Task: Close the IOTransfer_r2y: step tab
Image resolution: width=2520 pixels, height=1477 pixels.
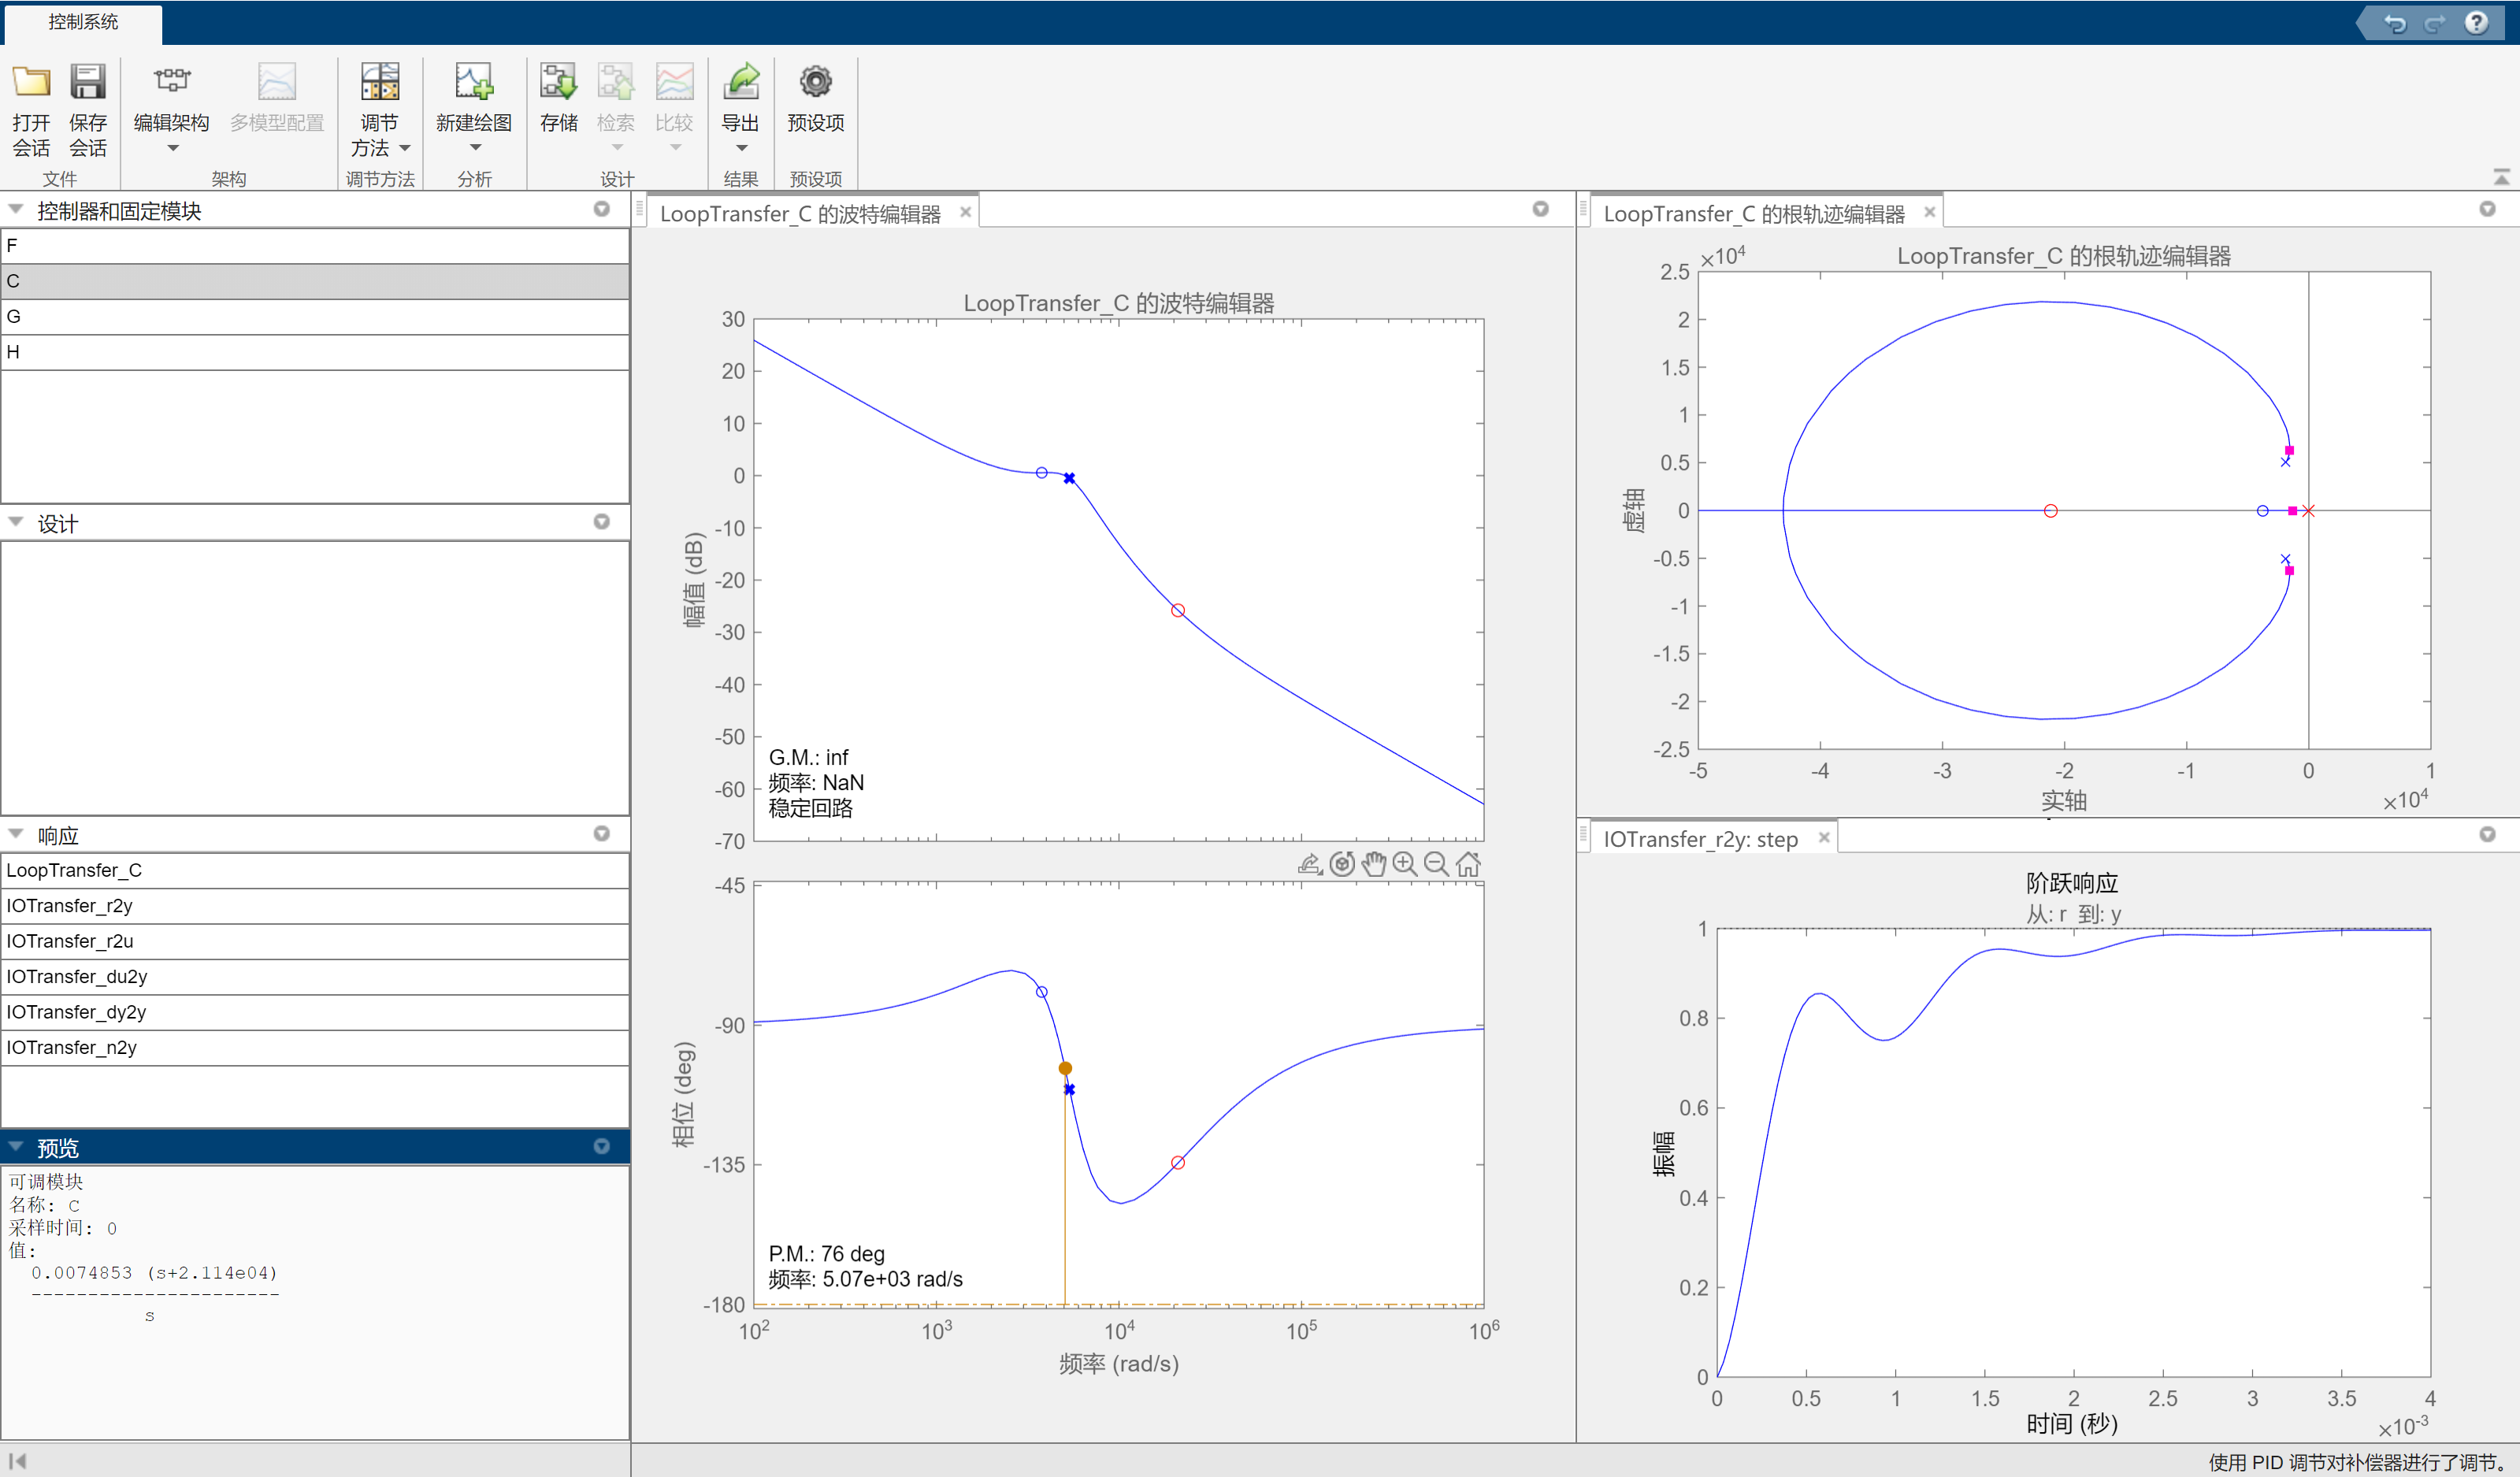Action: 1824,838
